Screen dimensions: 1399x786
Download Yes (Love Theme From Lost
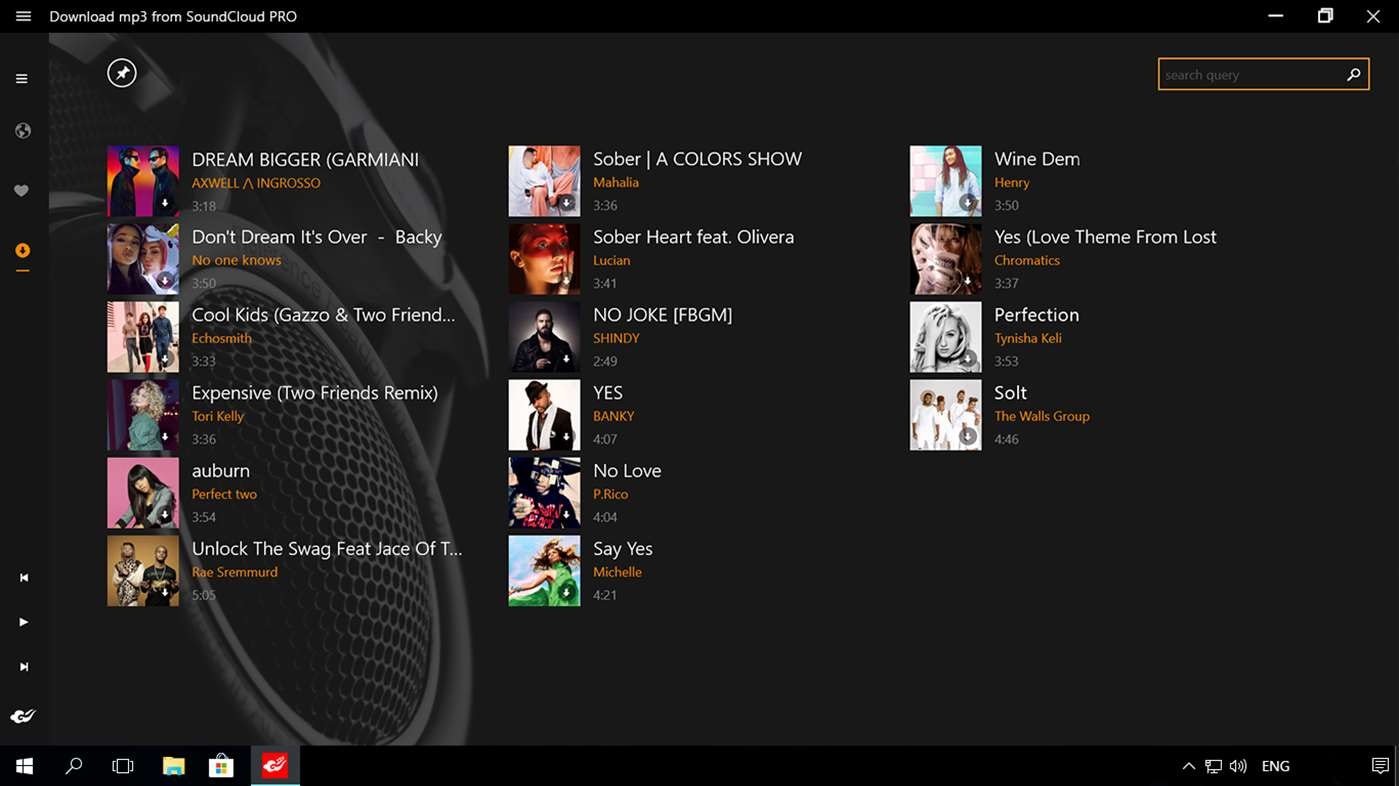coord(967,281)
